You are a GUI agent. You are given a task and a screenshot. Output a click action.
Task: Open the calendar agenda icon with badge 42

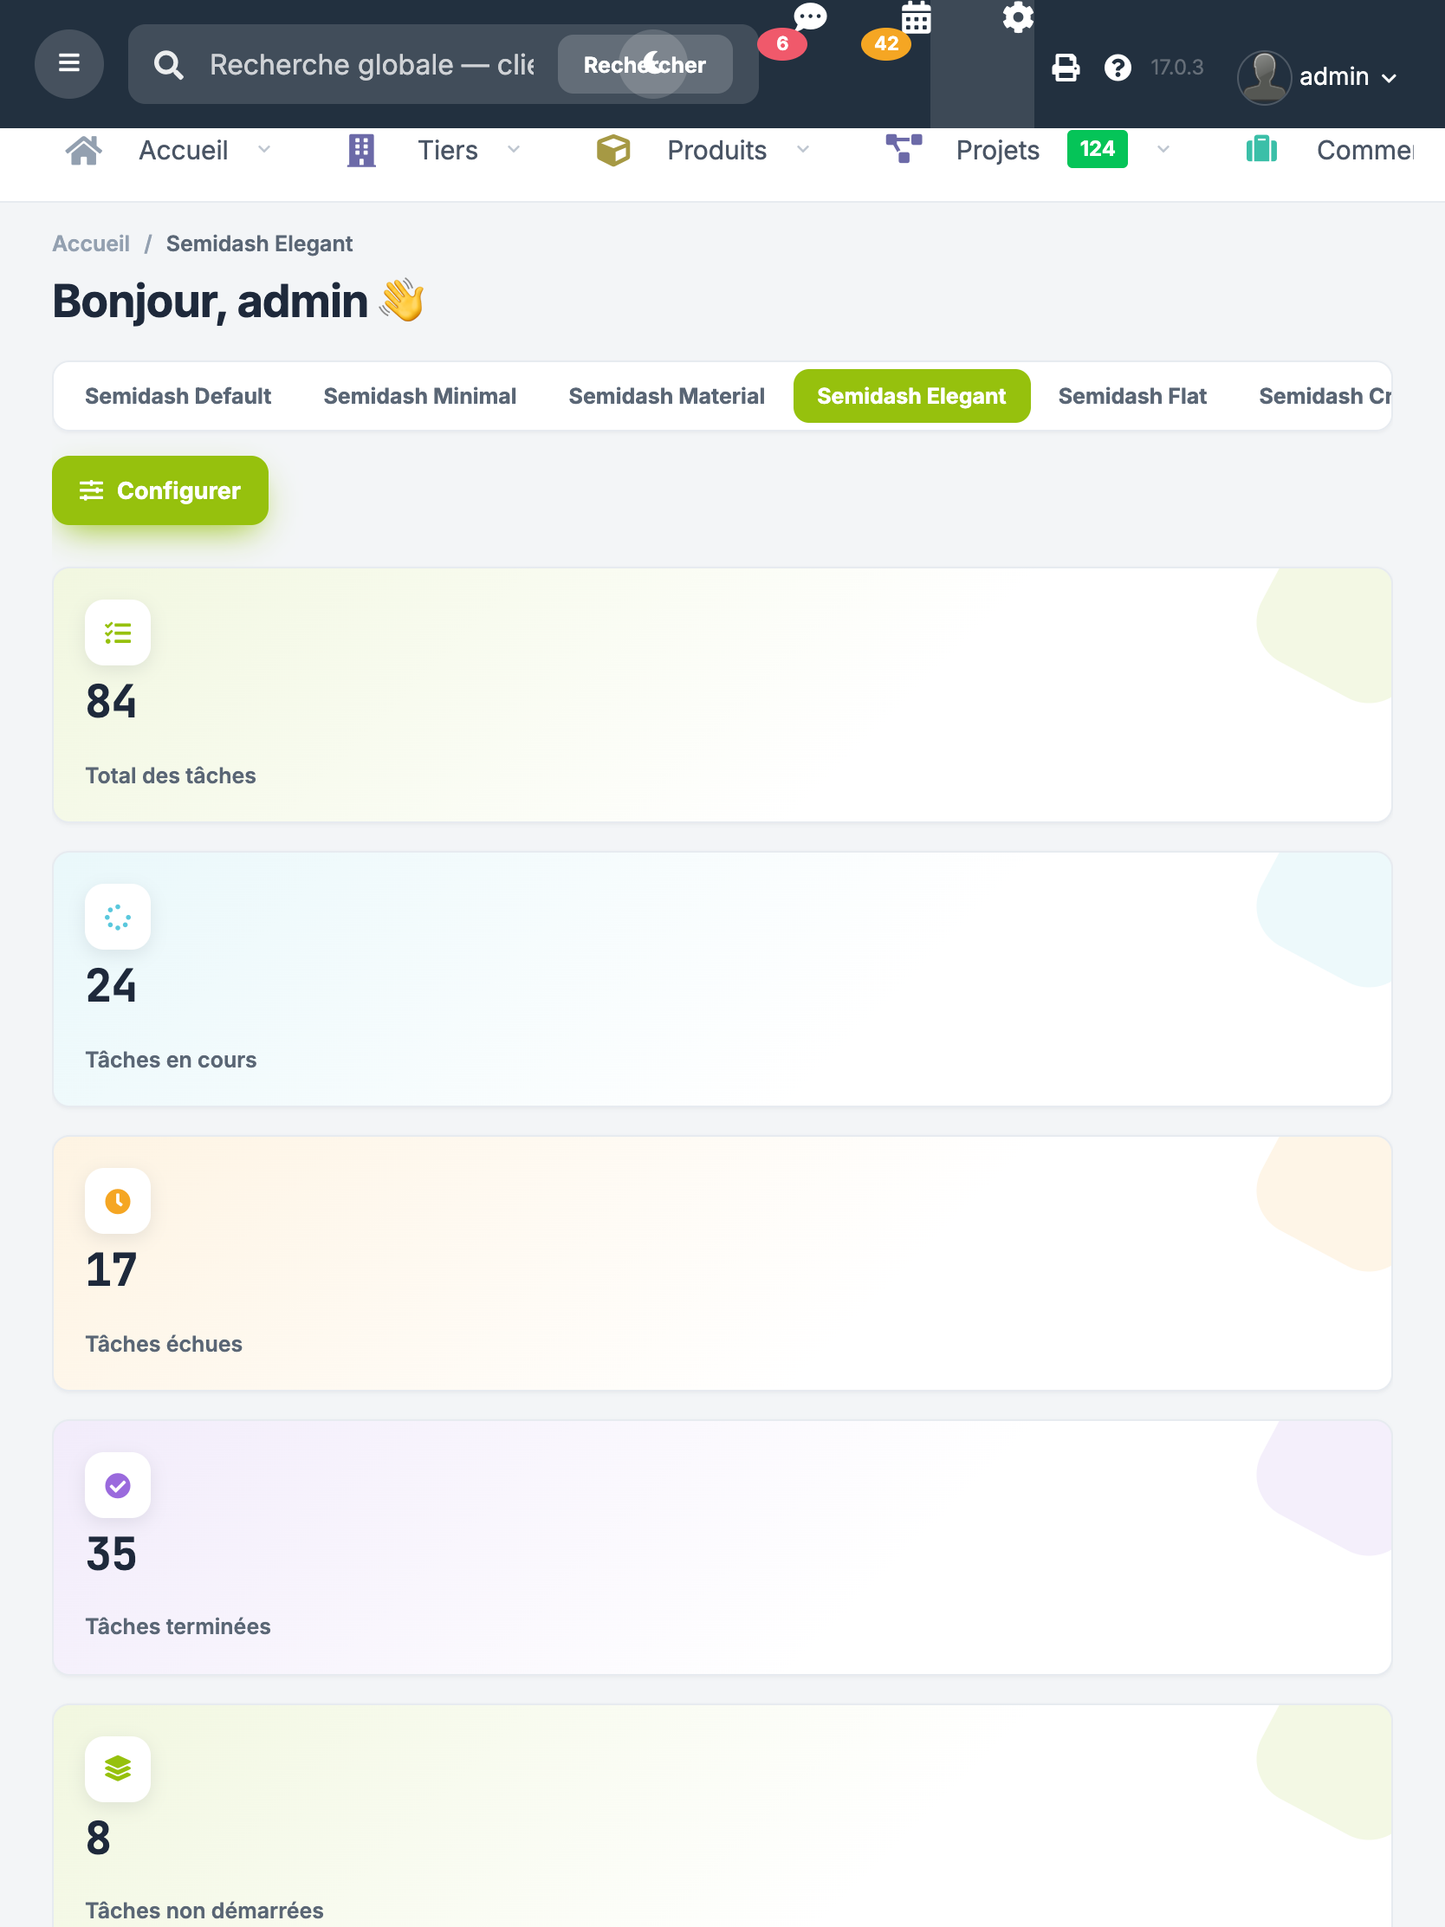coord(916,18)
